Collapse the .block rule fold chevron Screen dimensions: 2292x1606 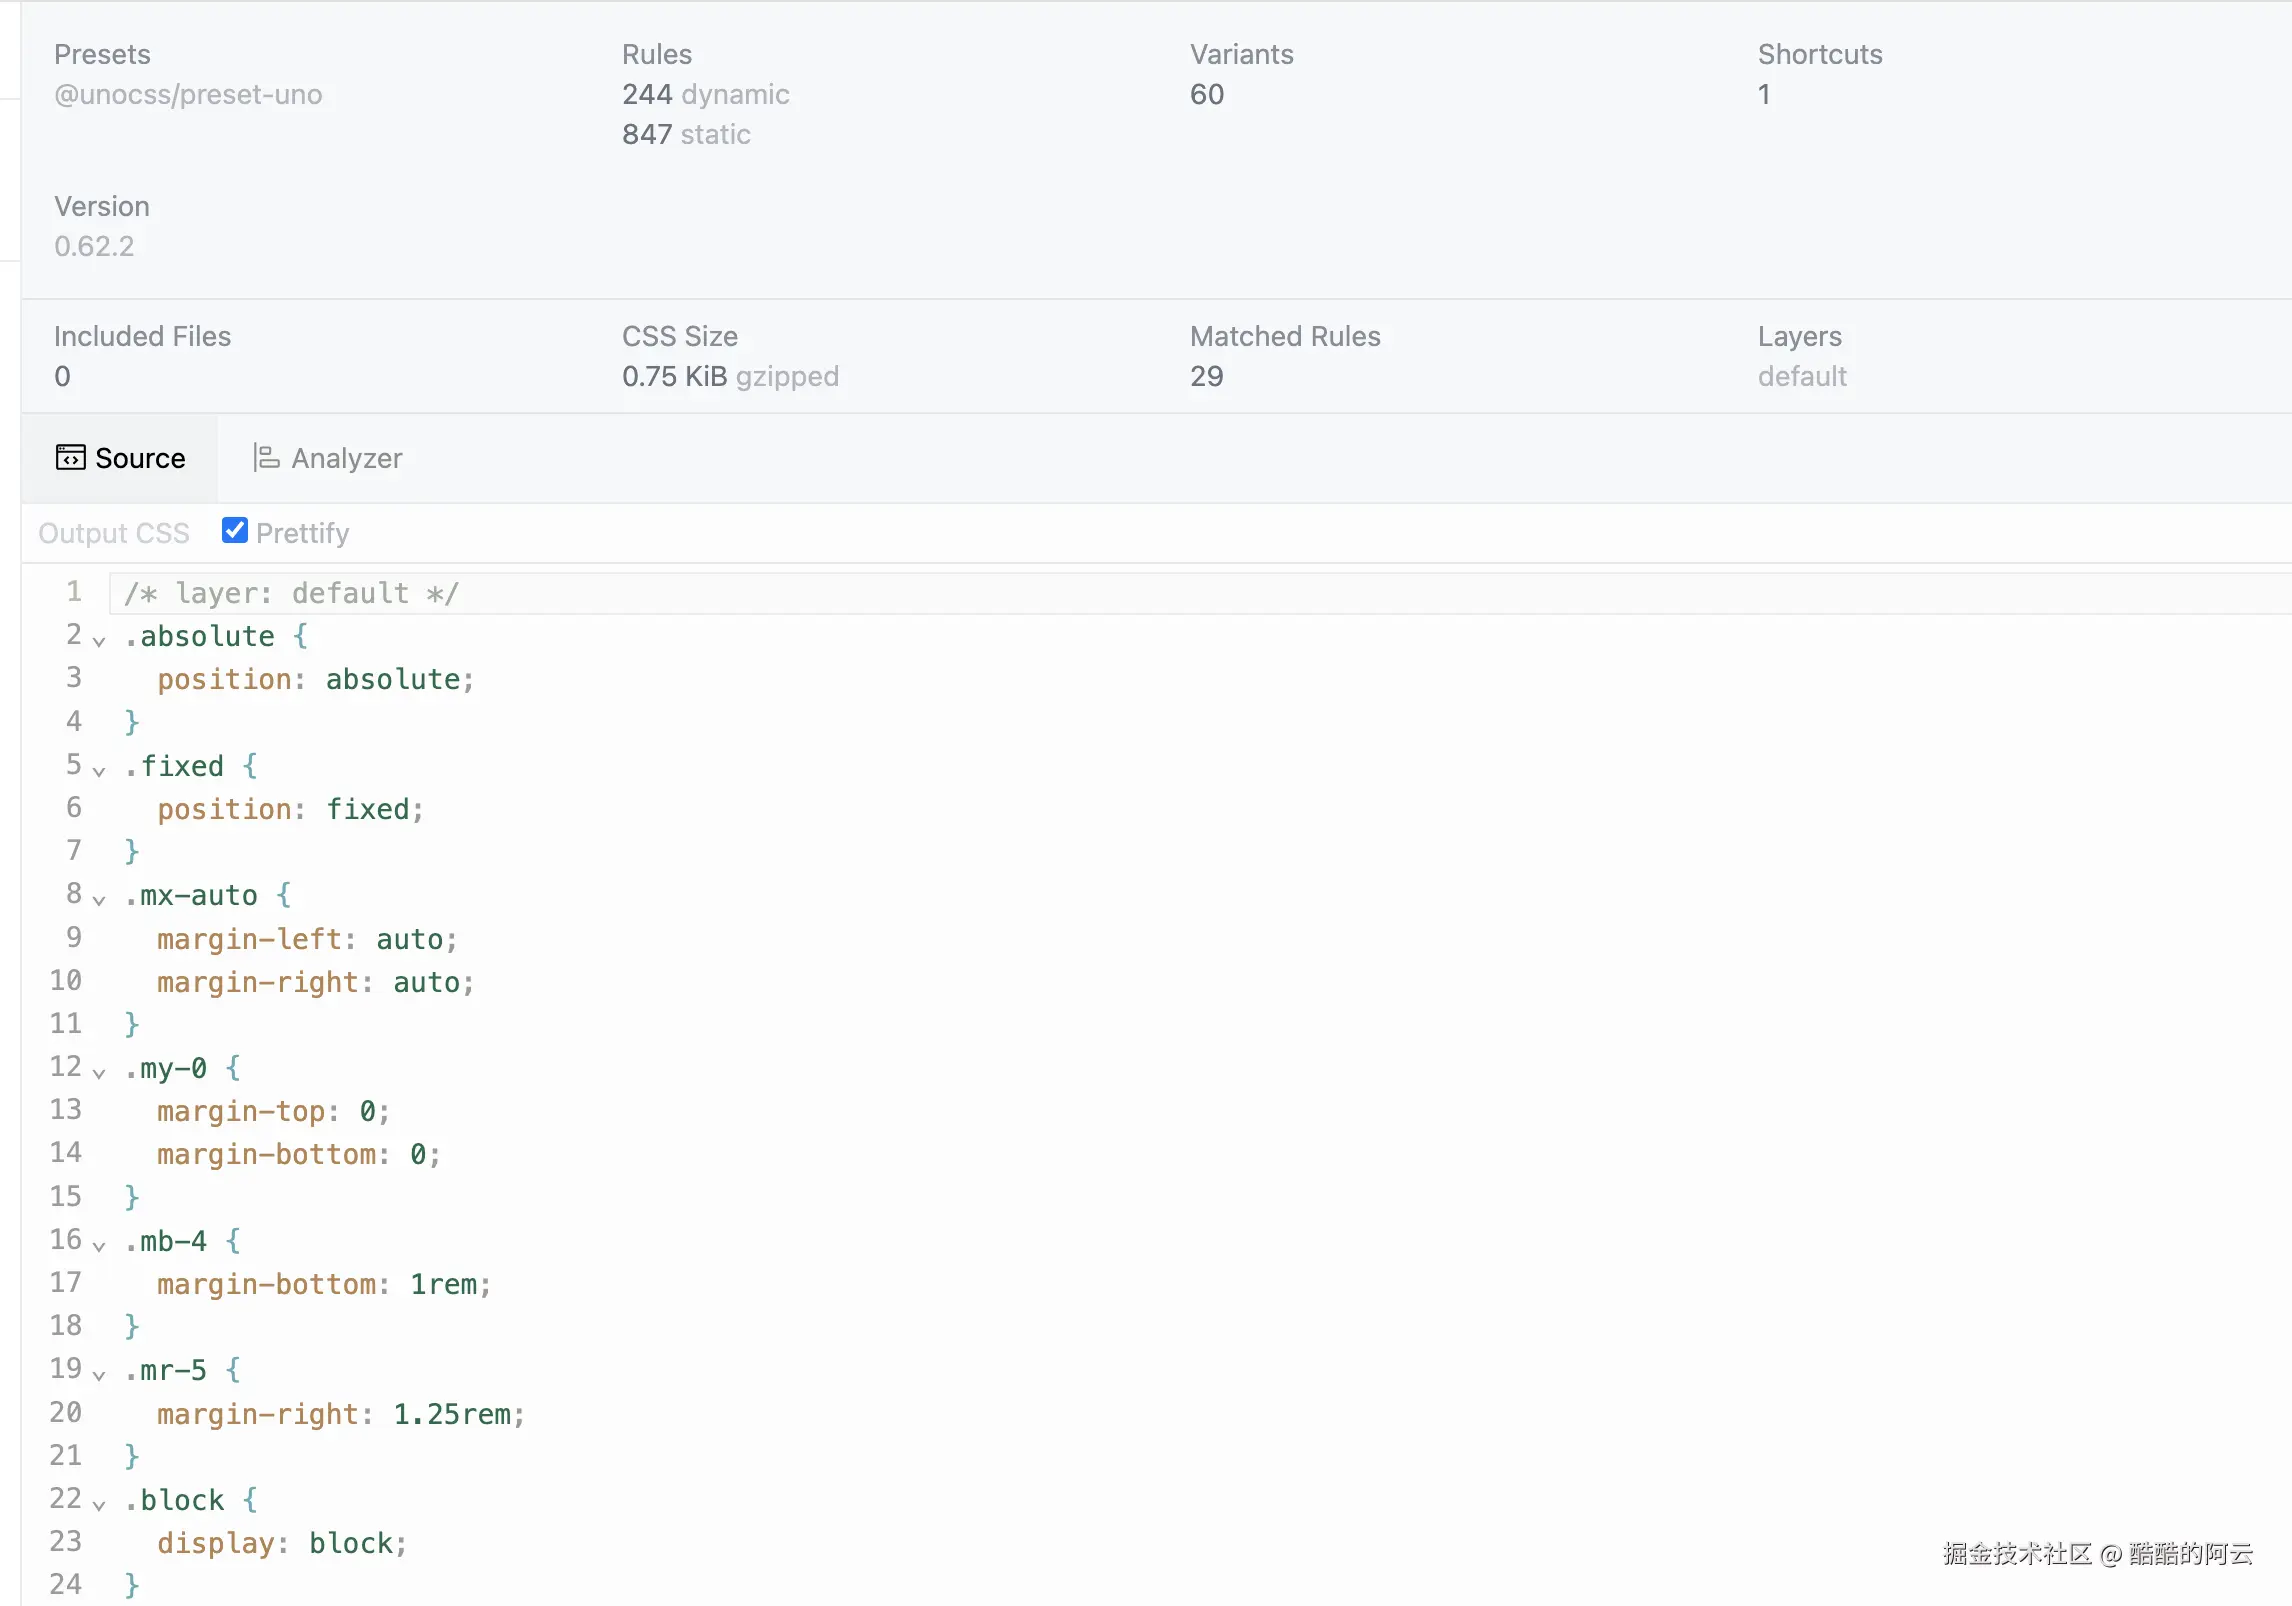(99, 1505)
